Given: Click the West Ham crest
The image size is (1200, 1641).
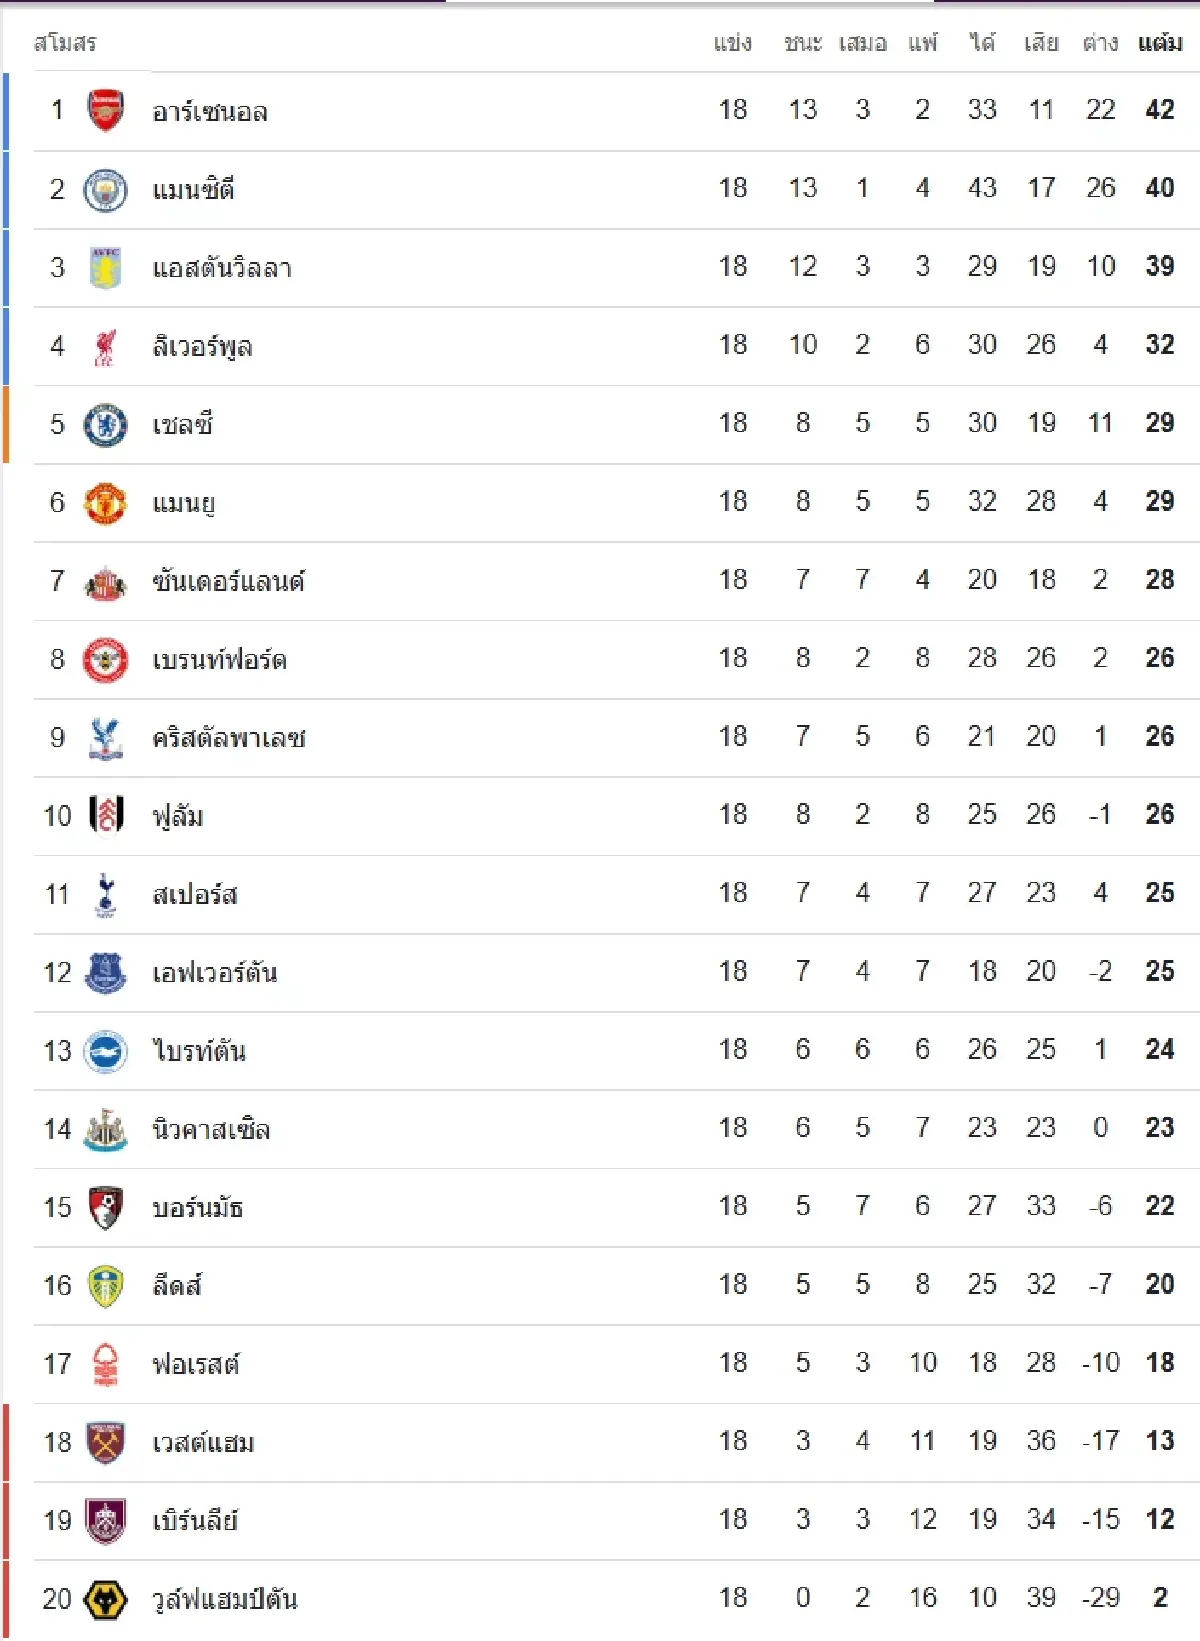Looking at the screenshot, I should 105,1442.
